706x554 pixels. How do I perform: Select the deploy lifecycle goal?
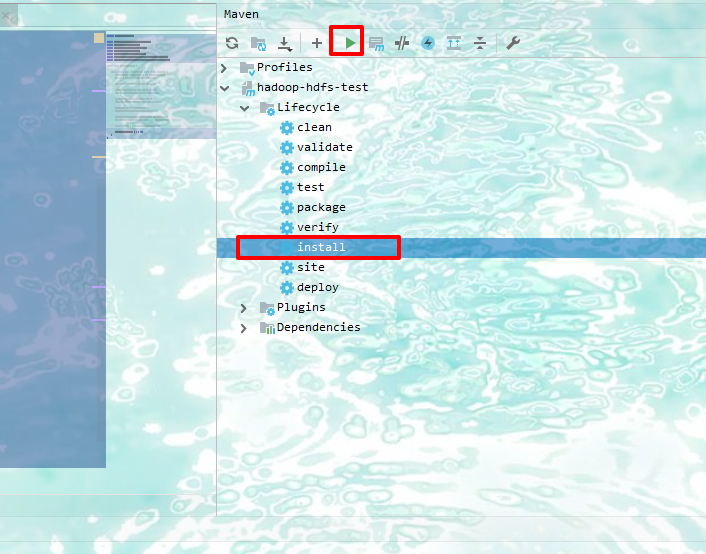pos(317,287)
